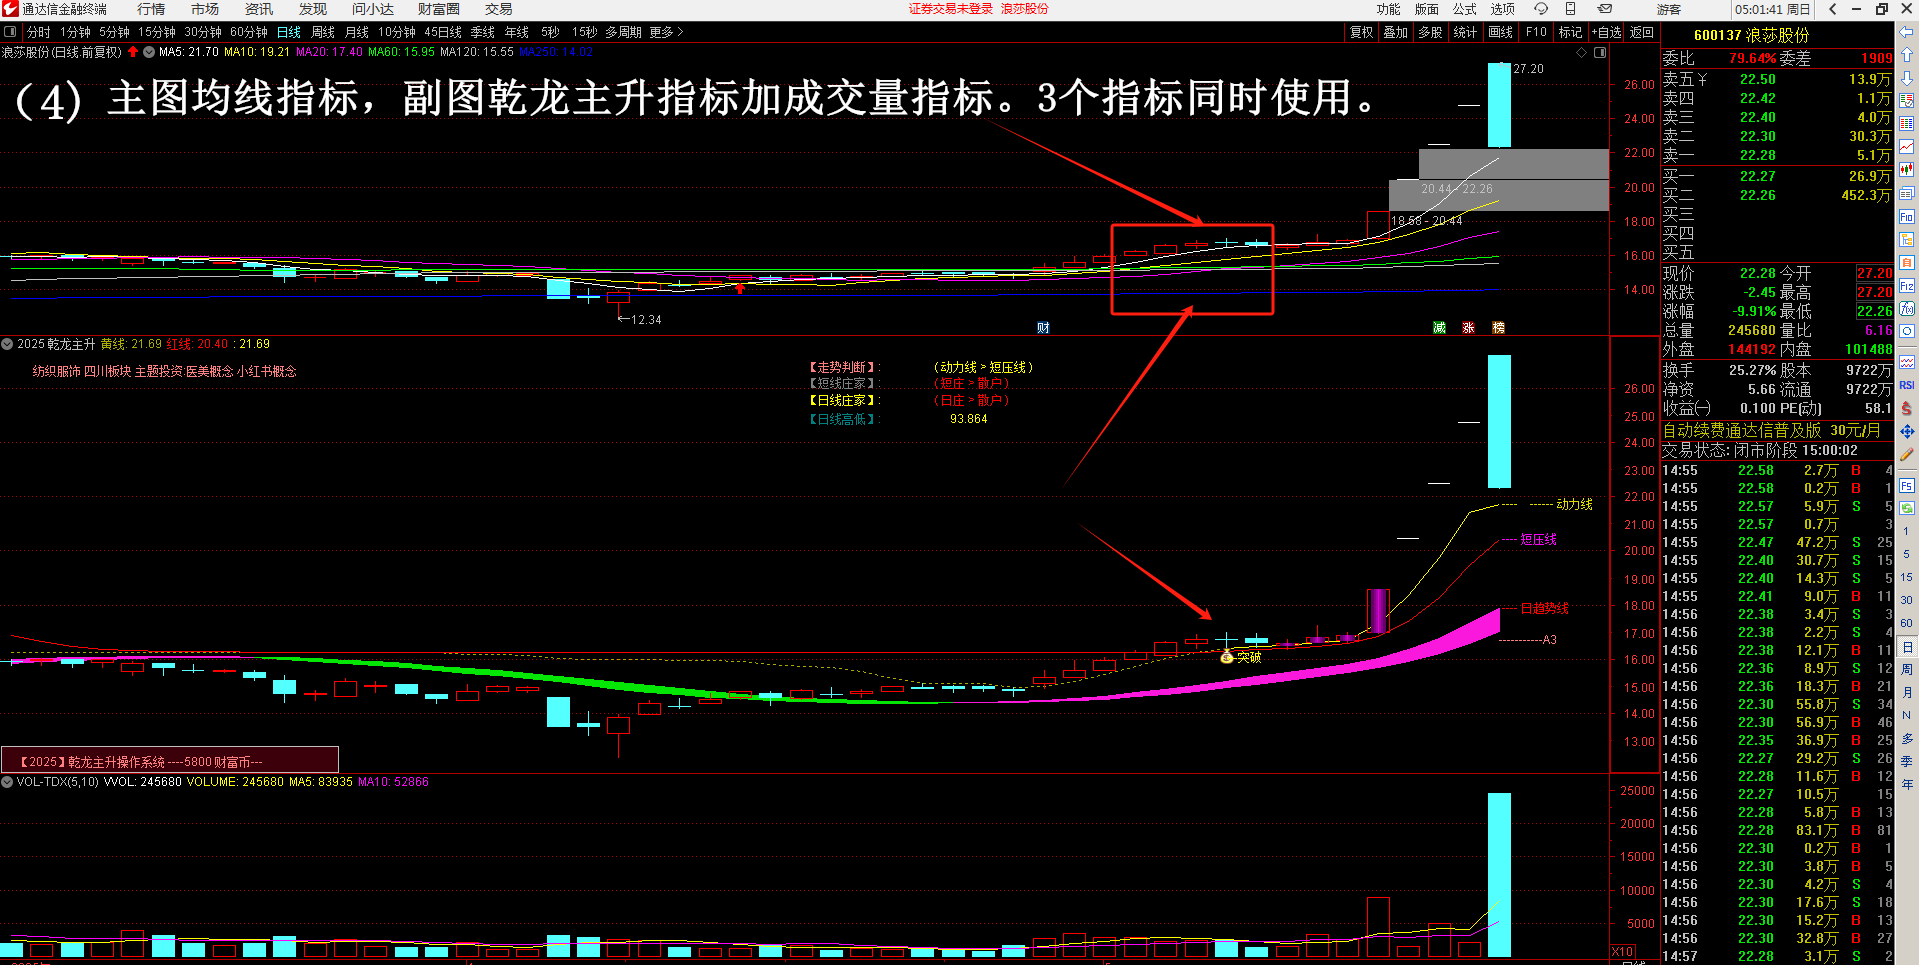Click 统计 statistics button
This screenshot has width=1919, height=965.
(1465, 32)
